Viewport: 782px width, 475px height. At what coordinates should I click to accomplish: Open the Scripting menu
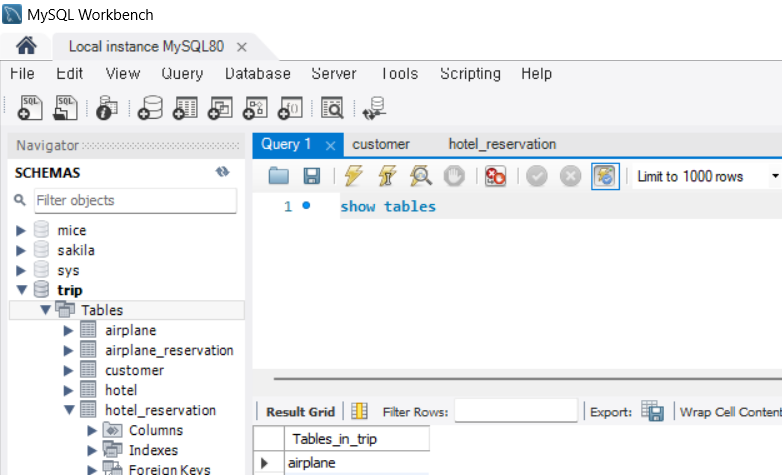[x=470, y=74]
